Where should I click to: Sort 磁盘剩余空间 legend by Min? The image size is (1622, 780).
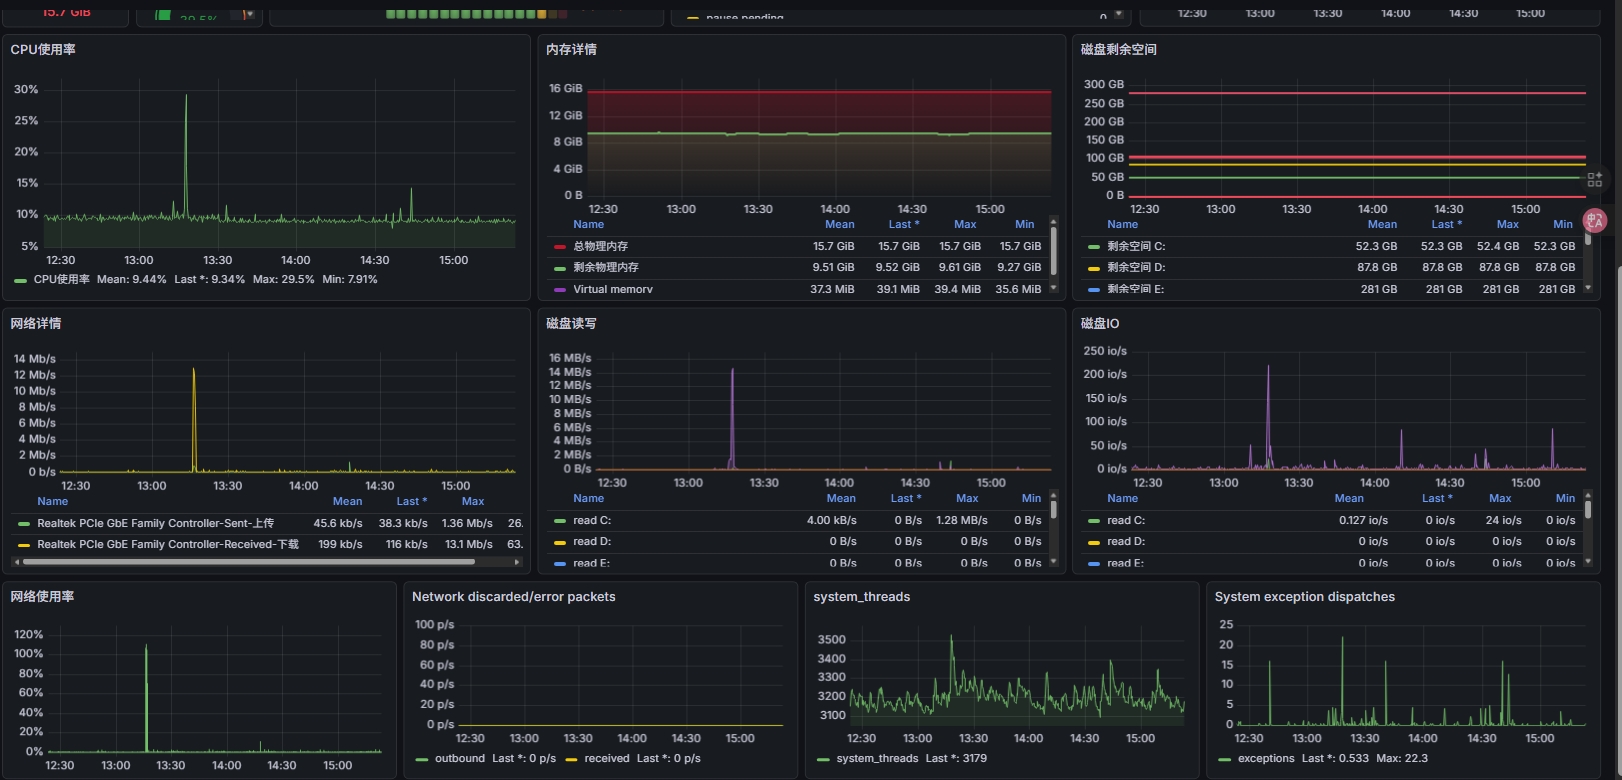pyautogui.click(x=1563, y=224)
